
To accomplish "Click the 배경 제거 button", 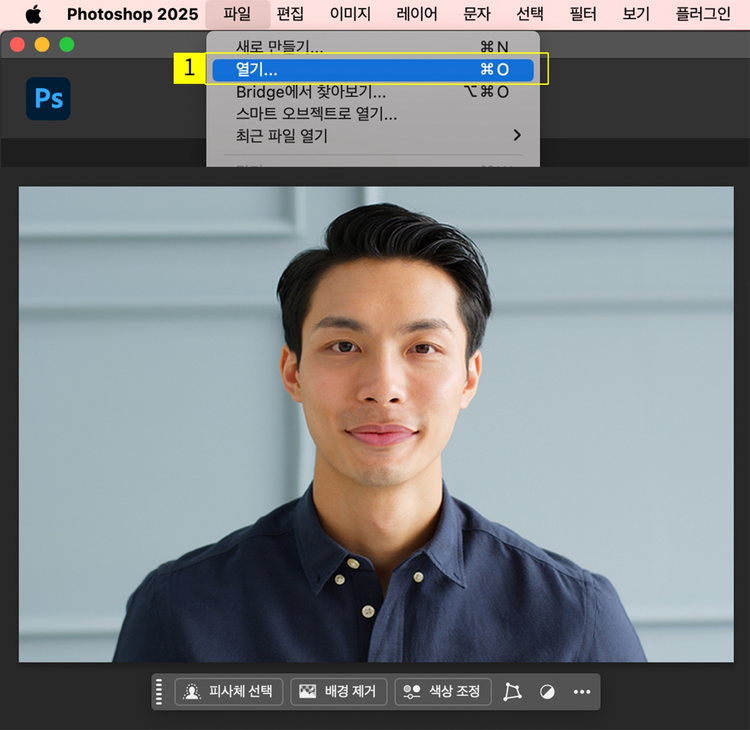I will pyautogui.click(x=339, y=692).
